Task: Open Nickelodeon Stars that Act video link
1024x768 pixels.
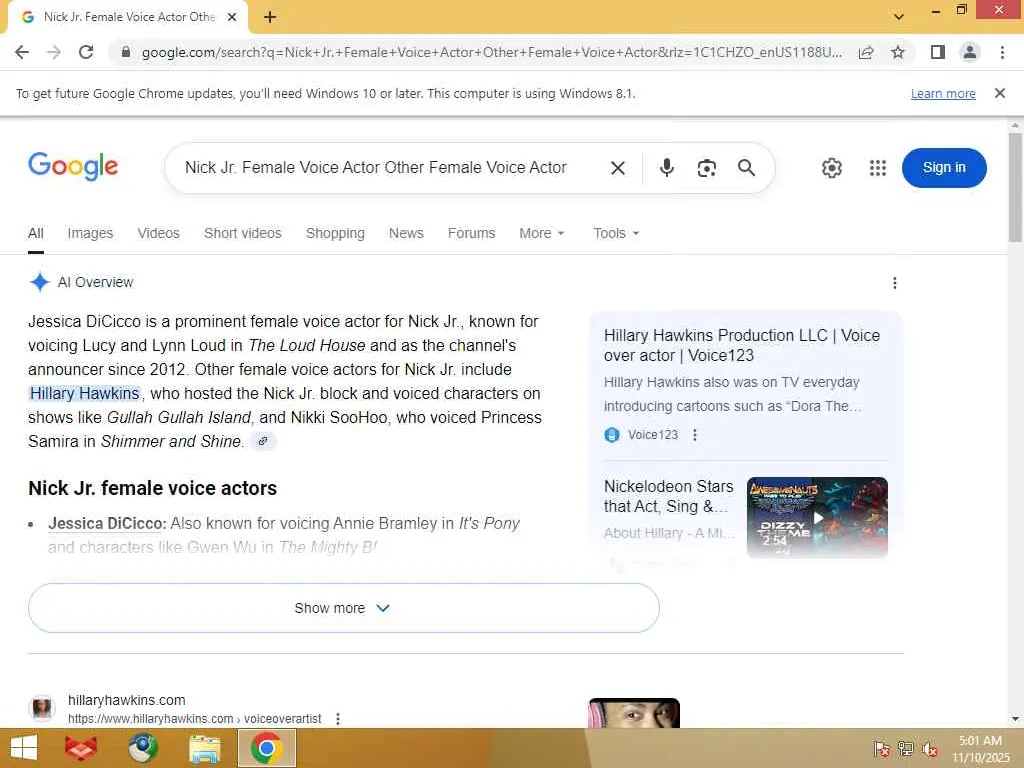Action: click(669, 496)
